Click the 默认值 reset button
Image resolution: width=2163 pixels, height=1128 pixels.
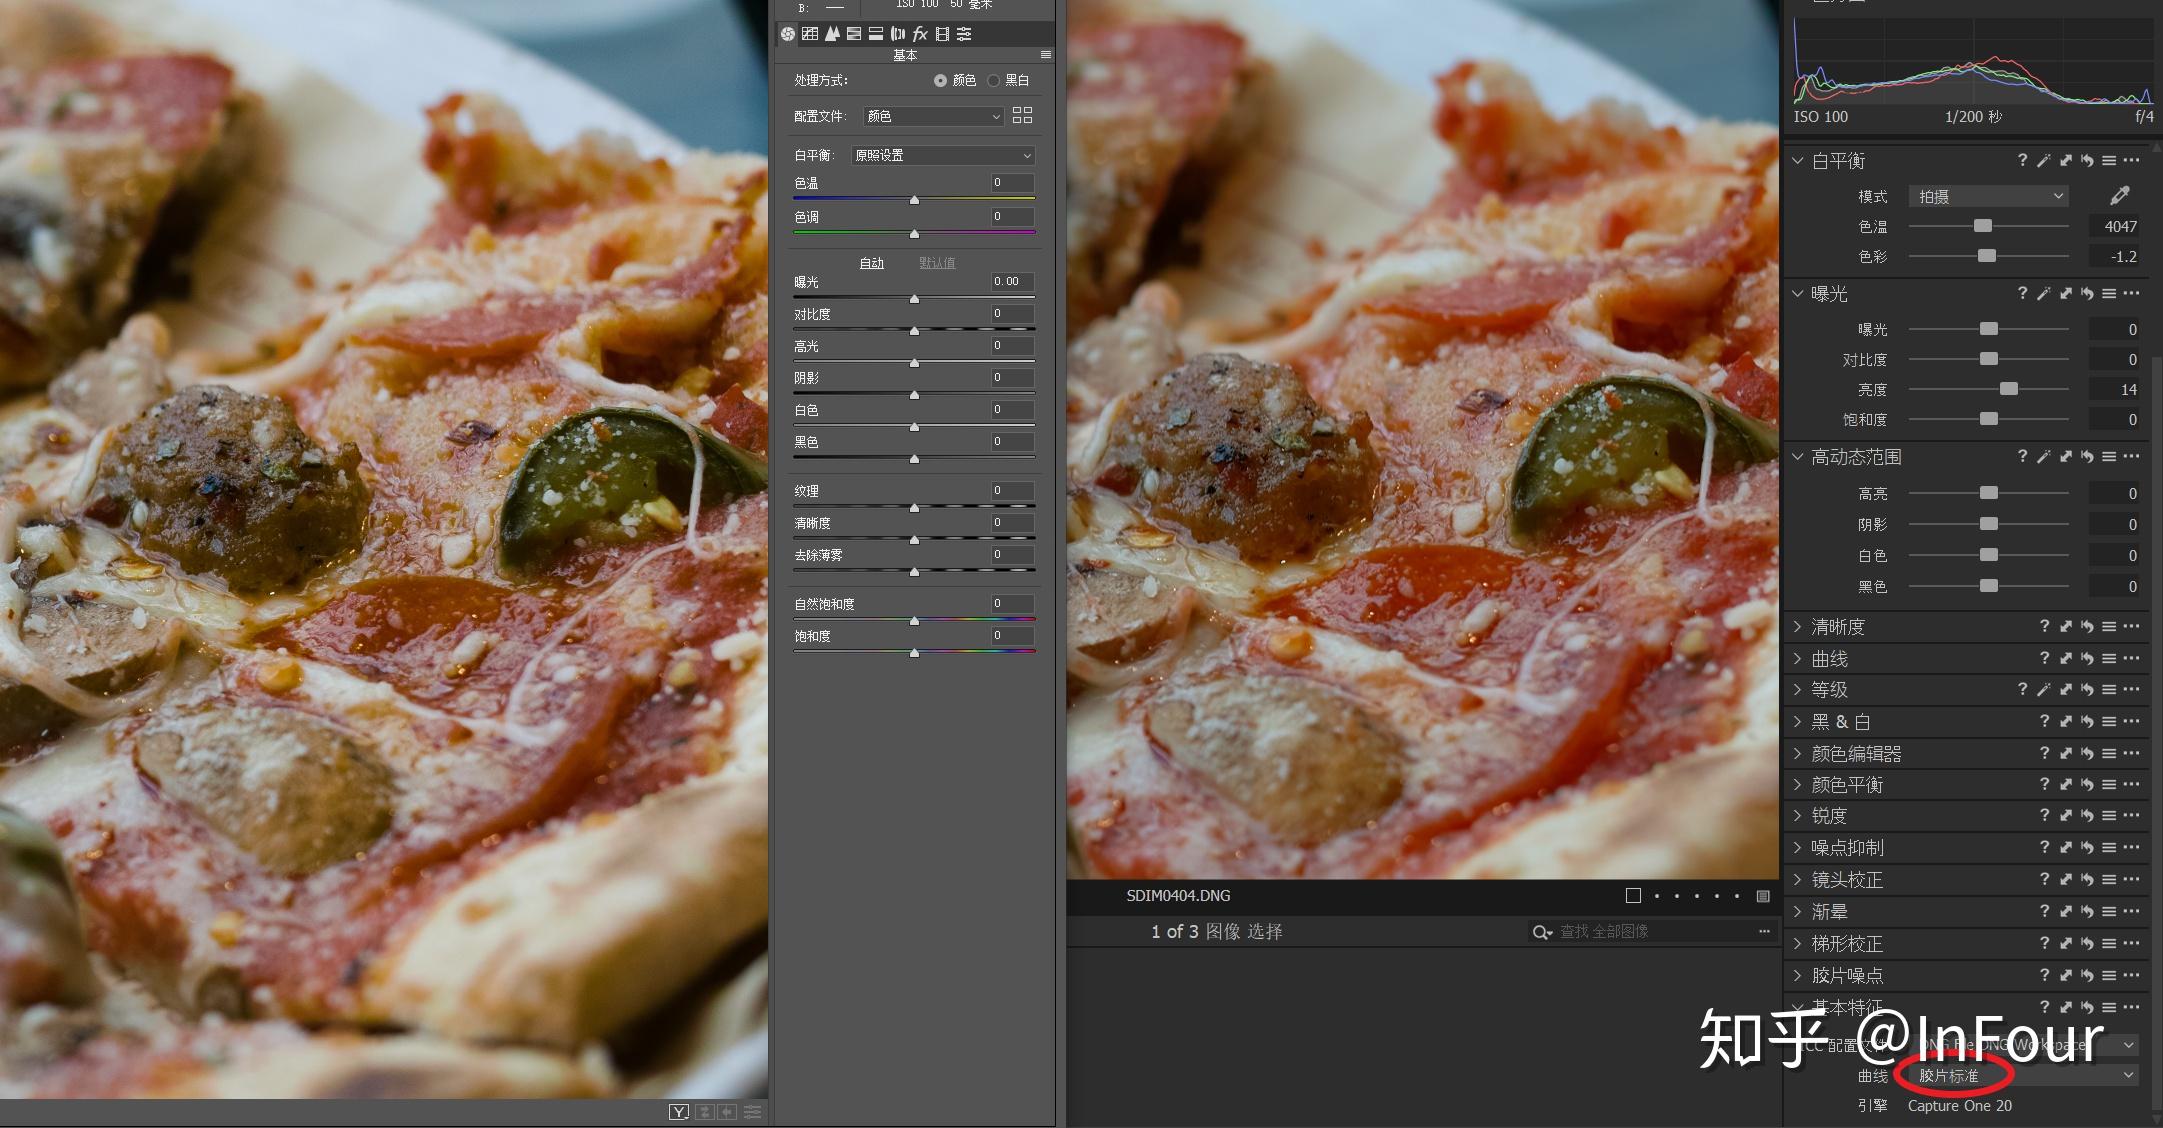936,262
